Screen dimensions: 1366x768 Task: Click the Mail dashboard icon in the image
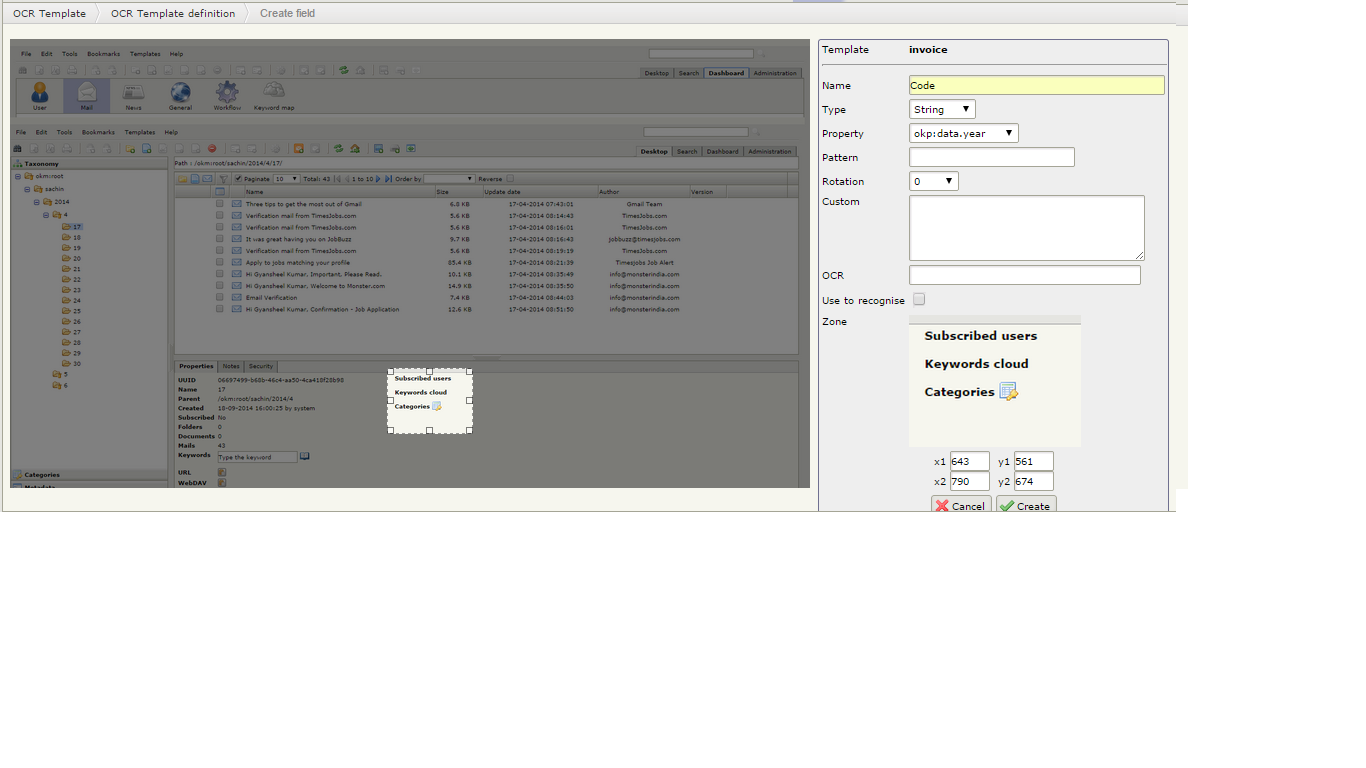87,94
